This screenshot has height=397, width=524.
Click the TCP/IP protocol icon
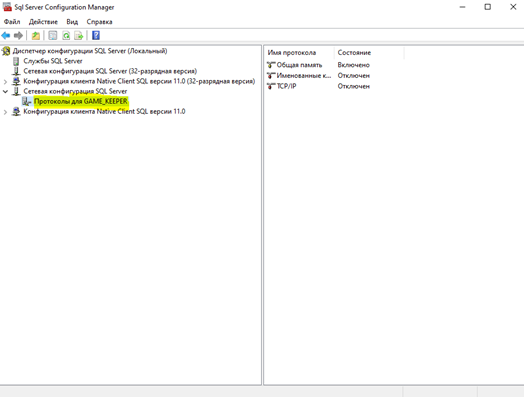point(271,86)
